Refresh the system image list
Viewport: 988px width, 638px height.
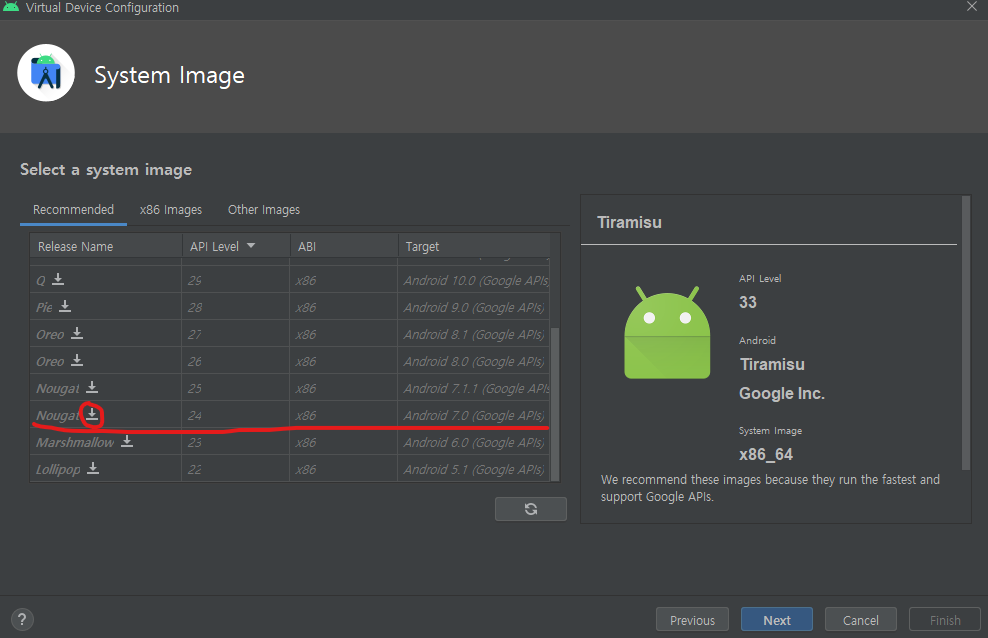(x=531, y=509)
